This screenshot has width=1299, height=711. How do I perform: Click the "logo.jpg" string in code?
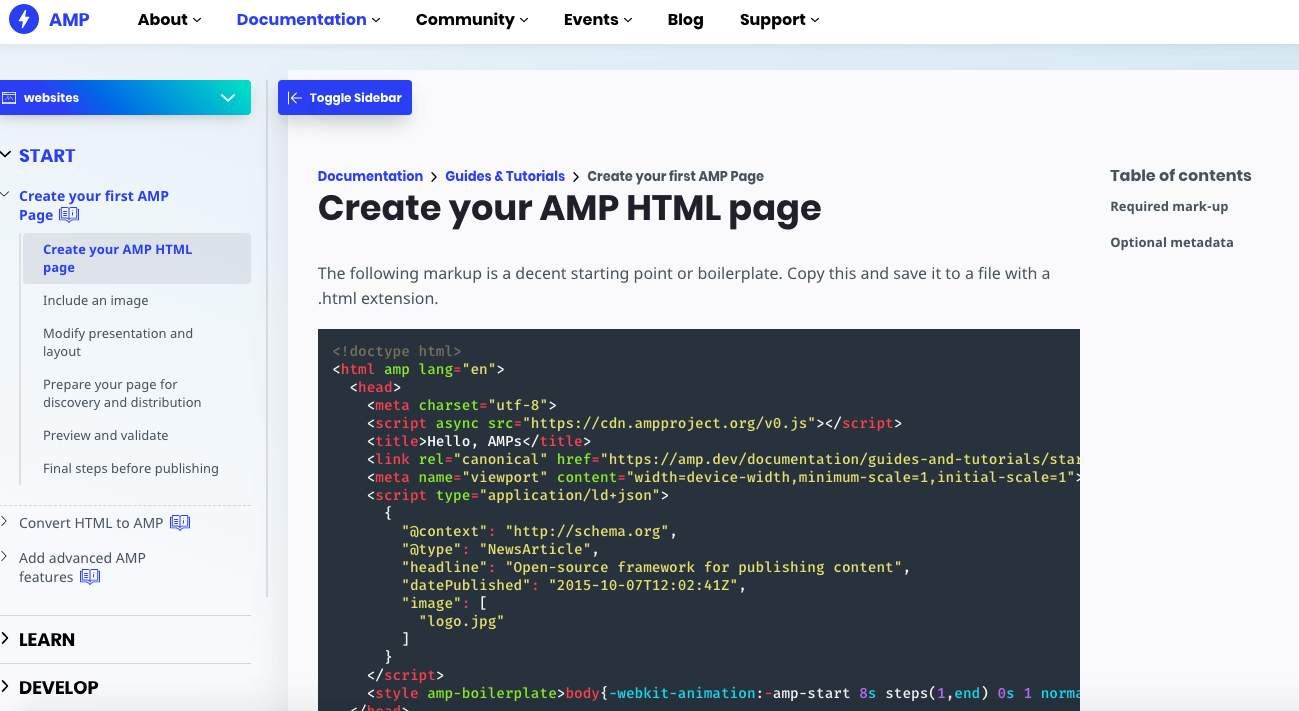[x=461, y=621]
